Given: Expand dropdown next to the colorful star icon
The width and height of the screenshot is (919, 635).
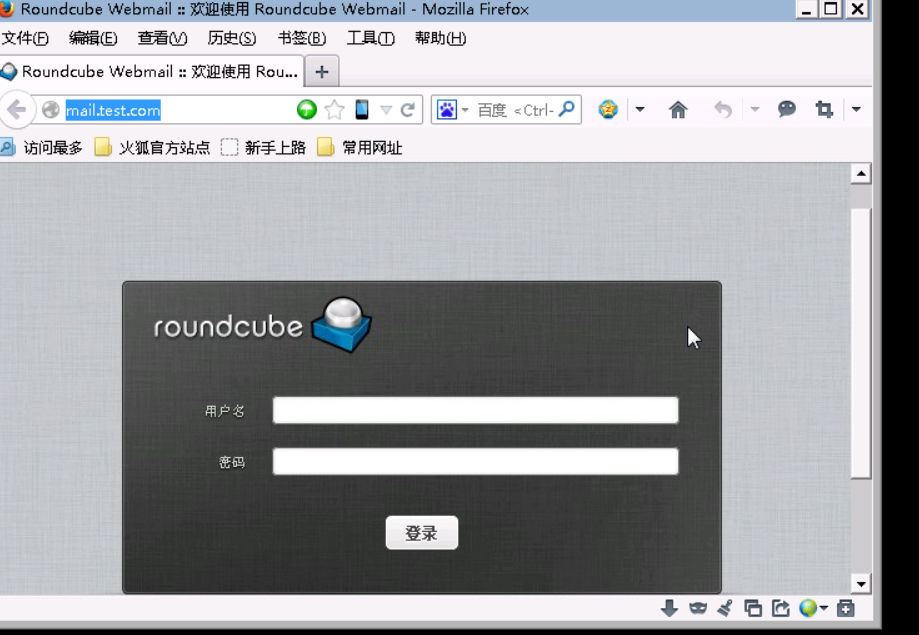Looking at the screenshot, I should (640, 109).
